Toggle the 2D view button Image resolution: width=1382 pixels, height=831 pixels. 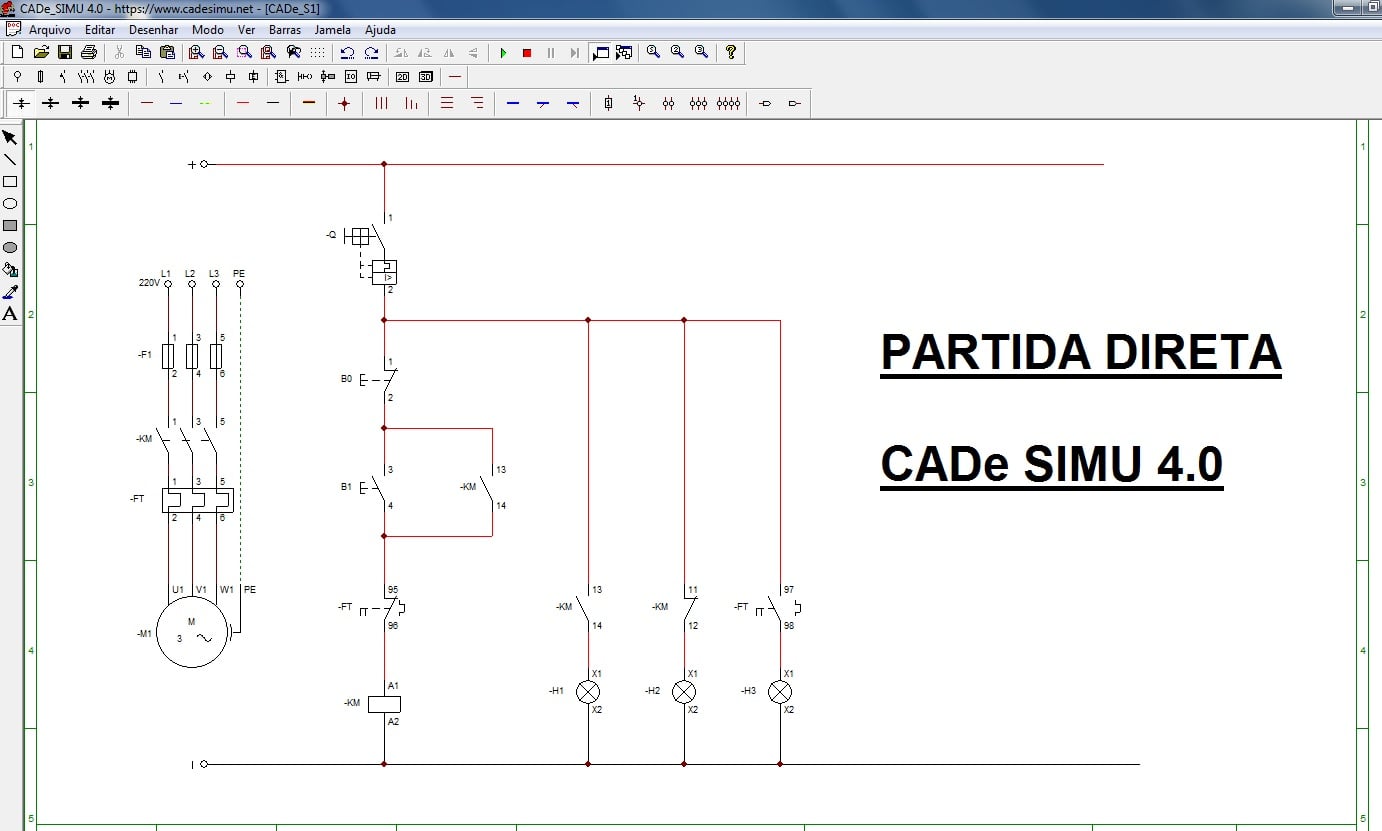tap(402, 76)
